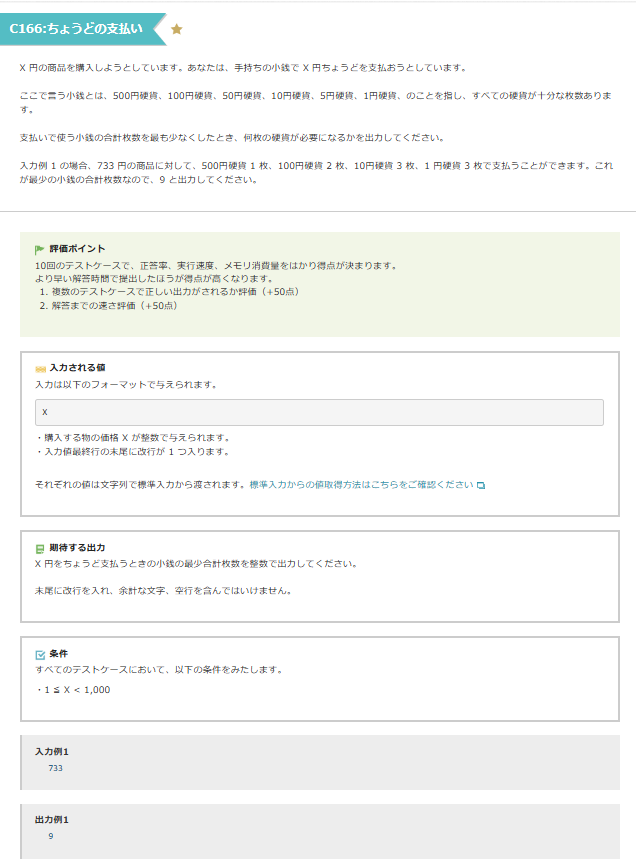The height and width of the screenshot is (859, 636).
Task: Click the 入力される値 section heading
Action: 77,368
